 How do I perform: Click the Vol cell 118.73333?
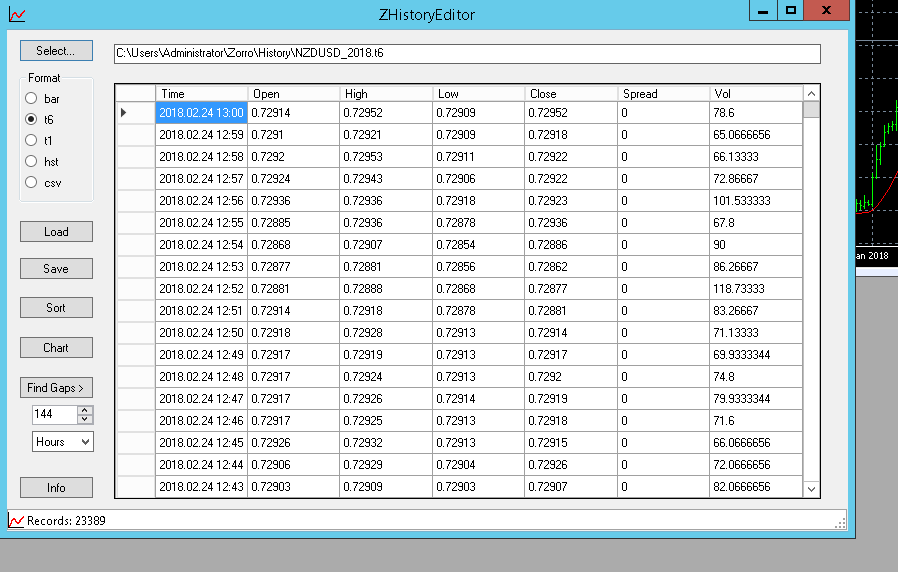(756, 289)
